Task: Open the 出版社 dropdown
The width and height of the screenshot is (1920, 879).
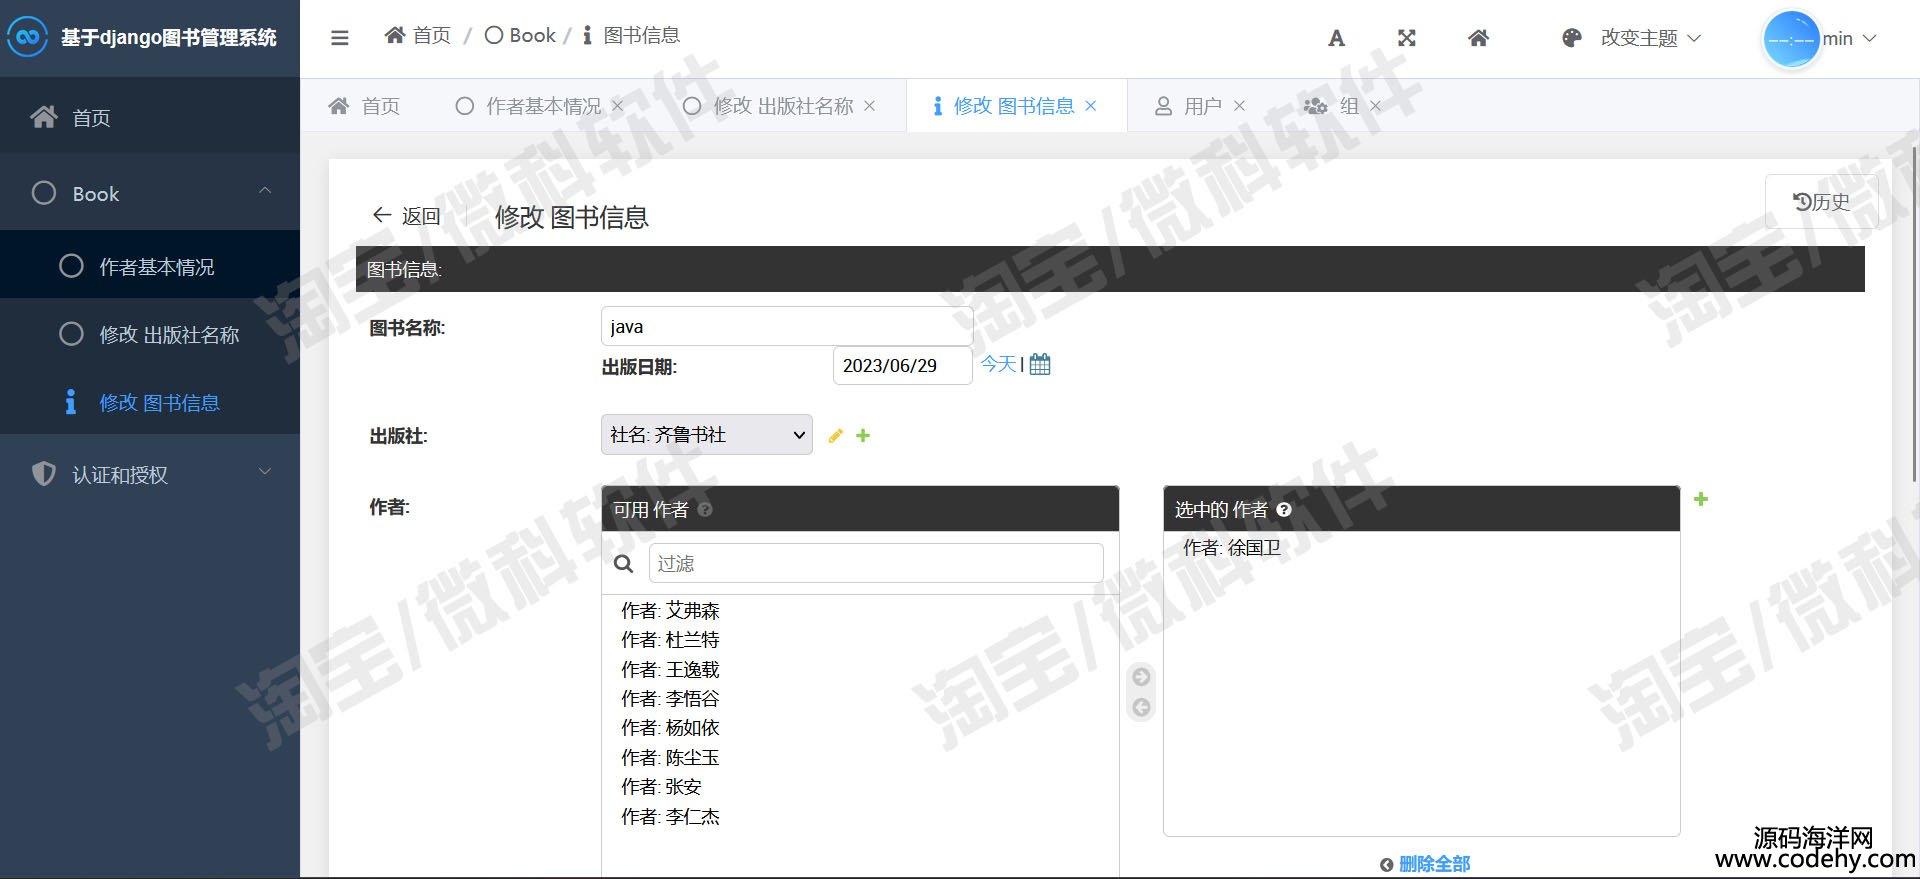Action: pyautogui.click(x=706, y=435)
